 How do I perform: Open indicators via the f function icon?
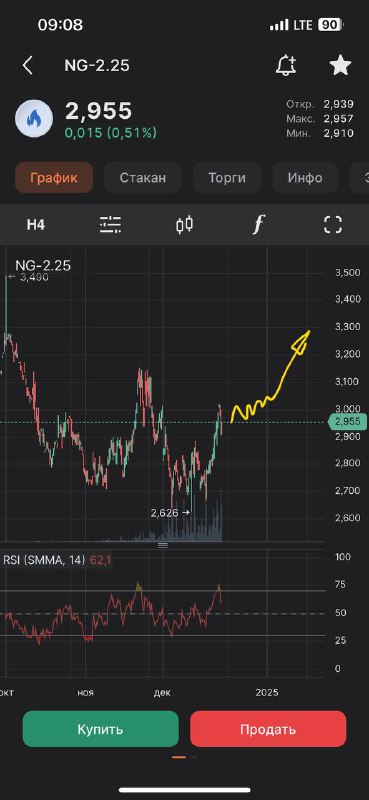click(259, 224)
